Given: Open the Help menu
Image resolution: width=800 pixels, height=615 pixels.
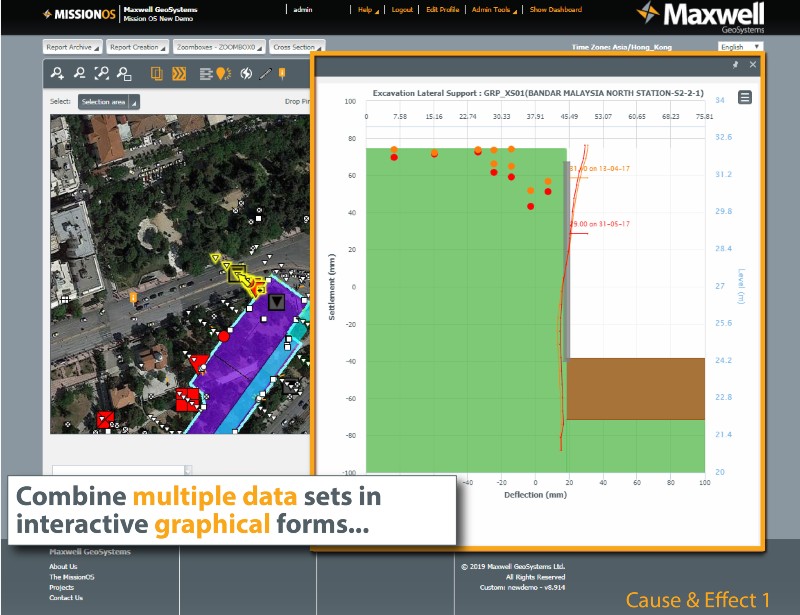Looking at the screenshot, I should [368, 10].
